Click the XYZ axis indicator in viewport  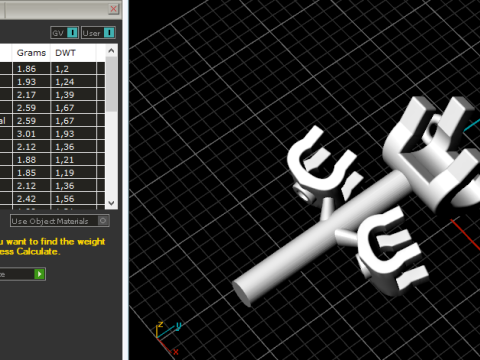(x=168, y=338)
